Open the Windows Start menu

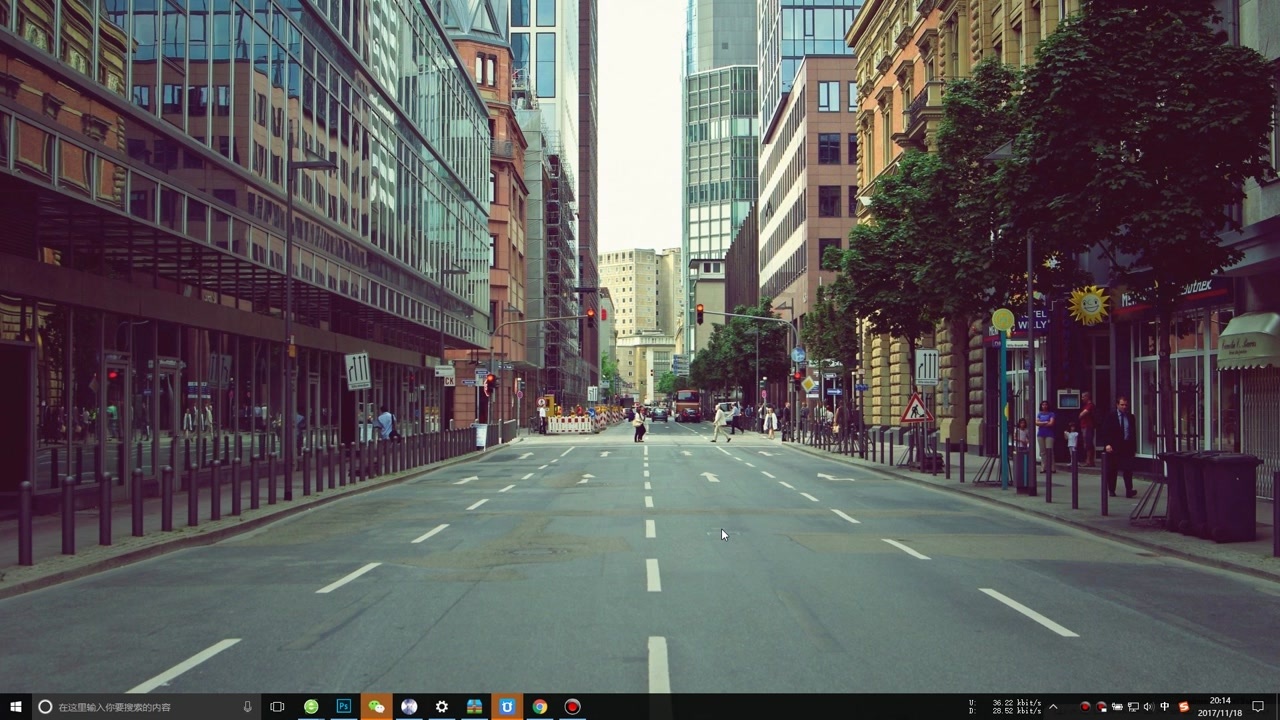pos(15,707)
